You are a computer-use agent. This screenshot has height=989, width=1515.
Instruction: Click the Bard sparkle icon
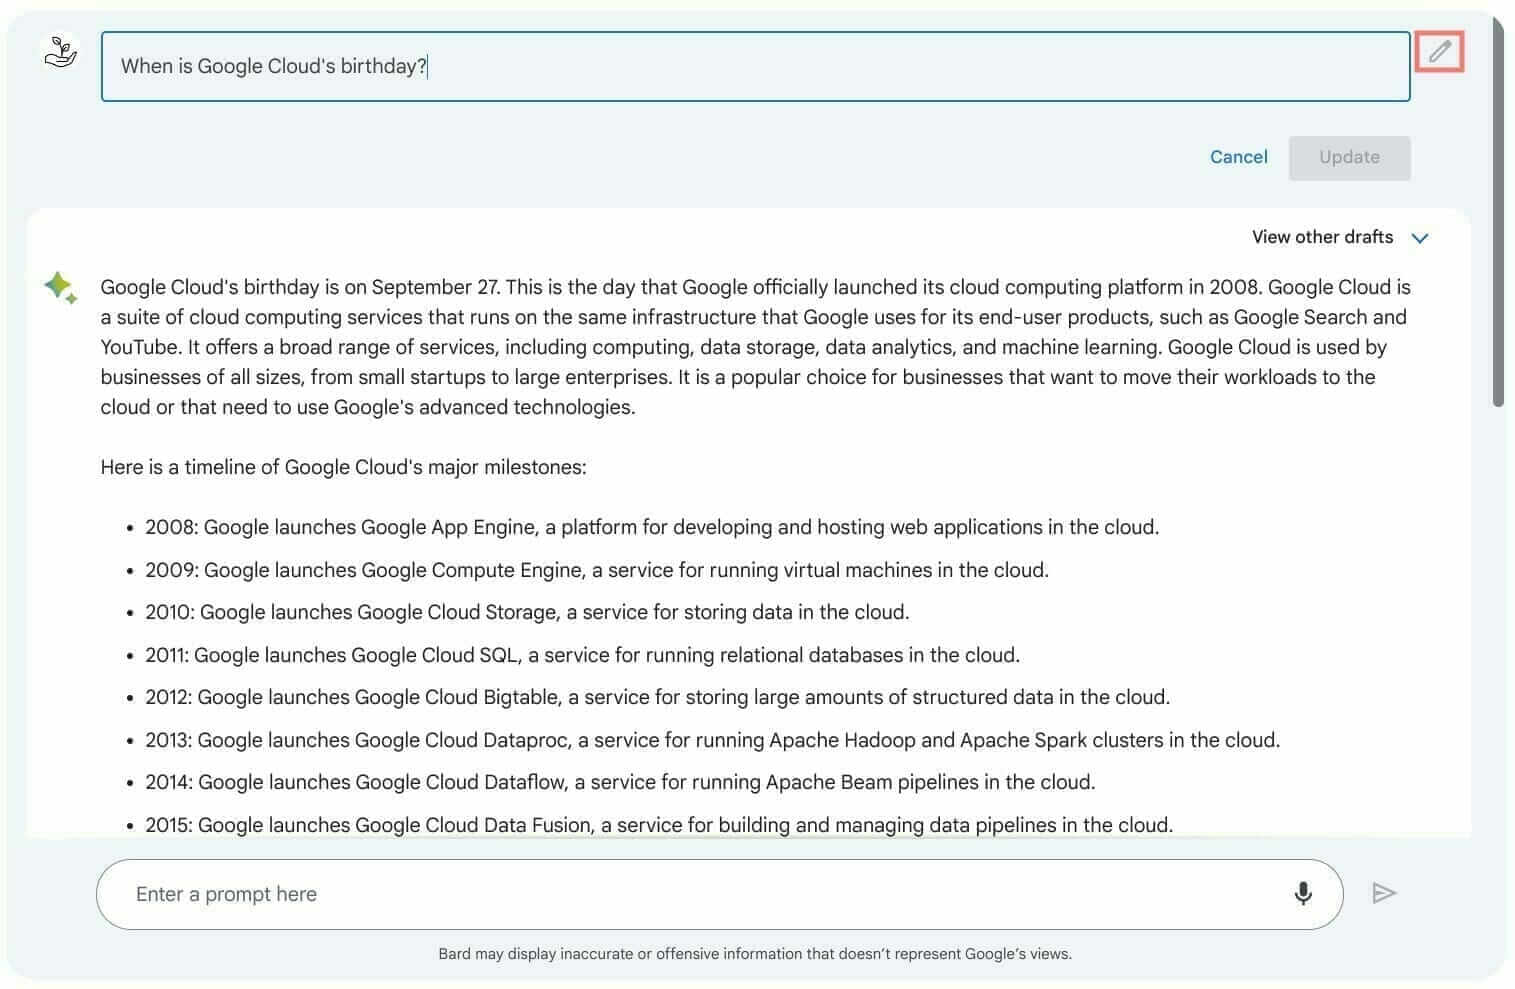(x=60, y=287)
